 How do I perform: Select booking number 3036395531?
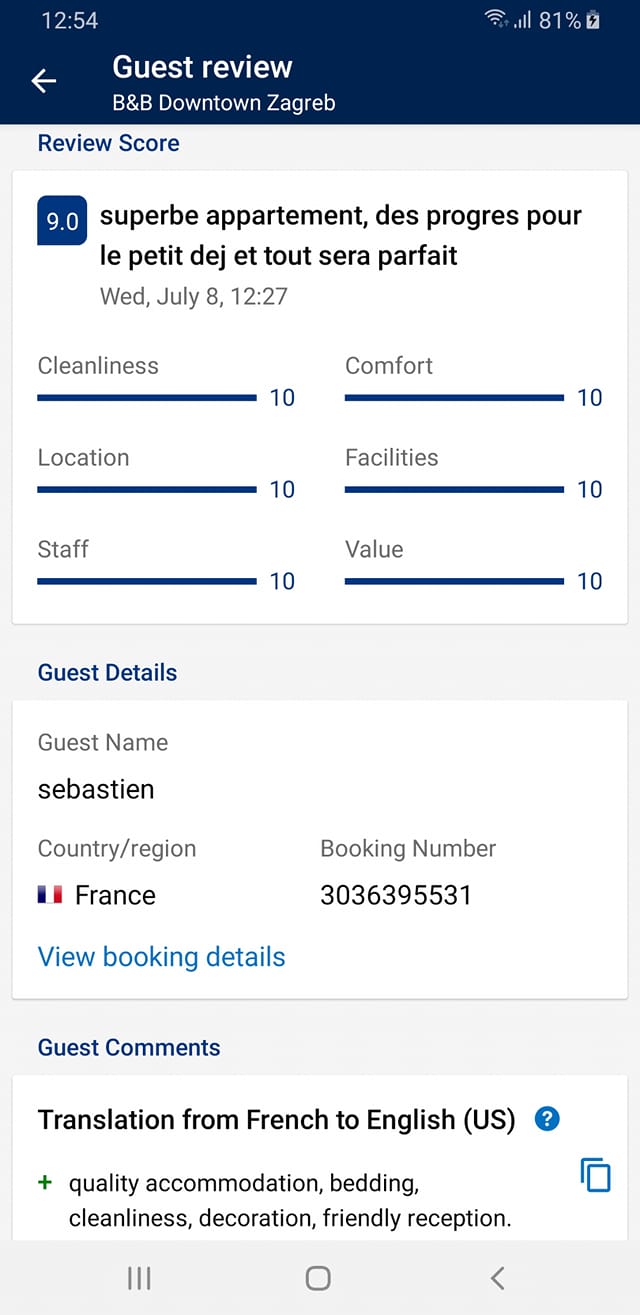[x=395, y=895]
